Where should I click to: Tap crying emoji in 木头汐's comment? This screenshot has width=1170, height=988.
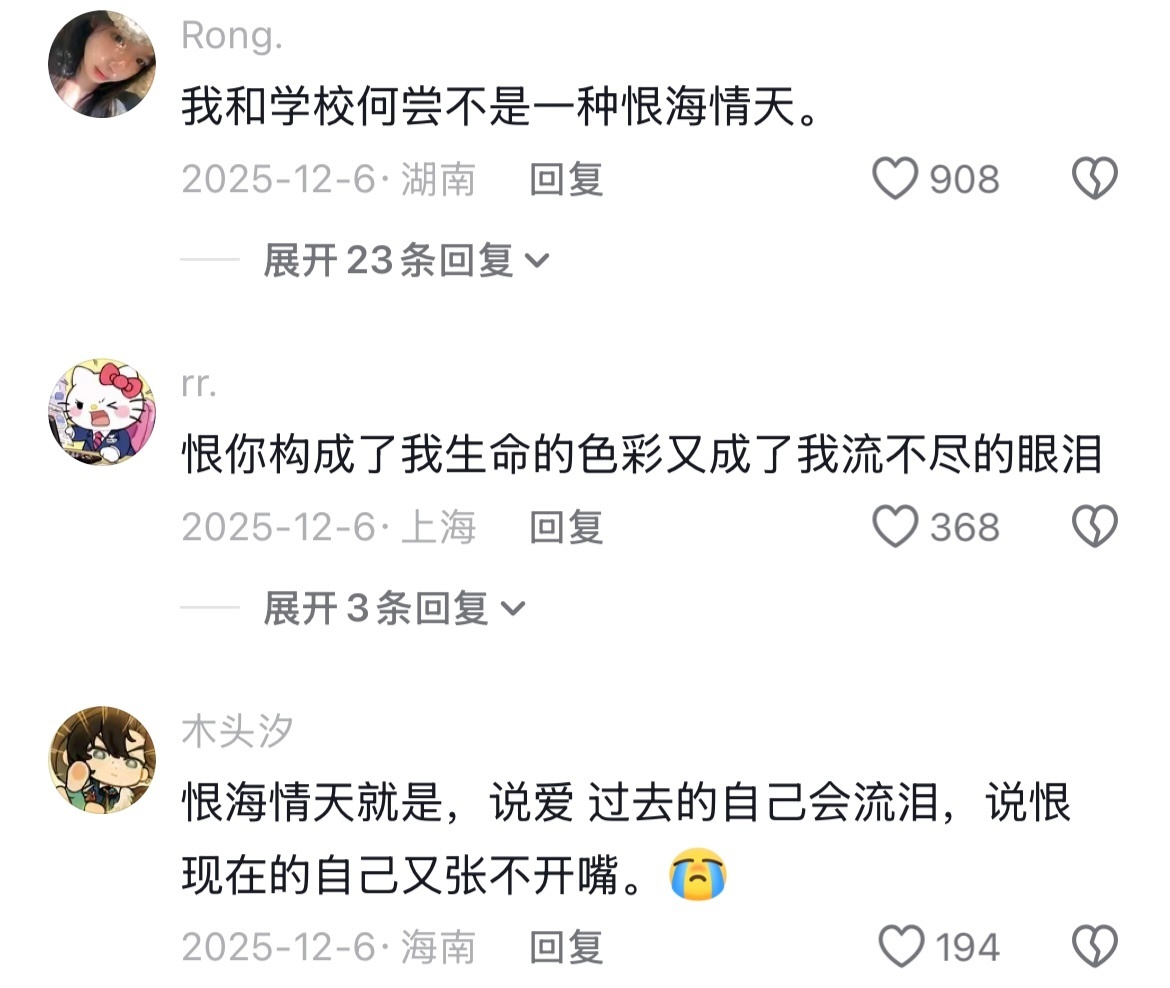(698, 874)
